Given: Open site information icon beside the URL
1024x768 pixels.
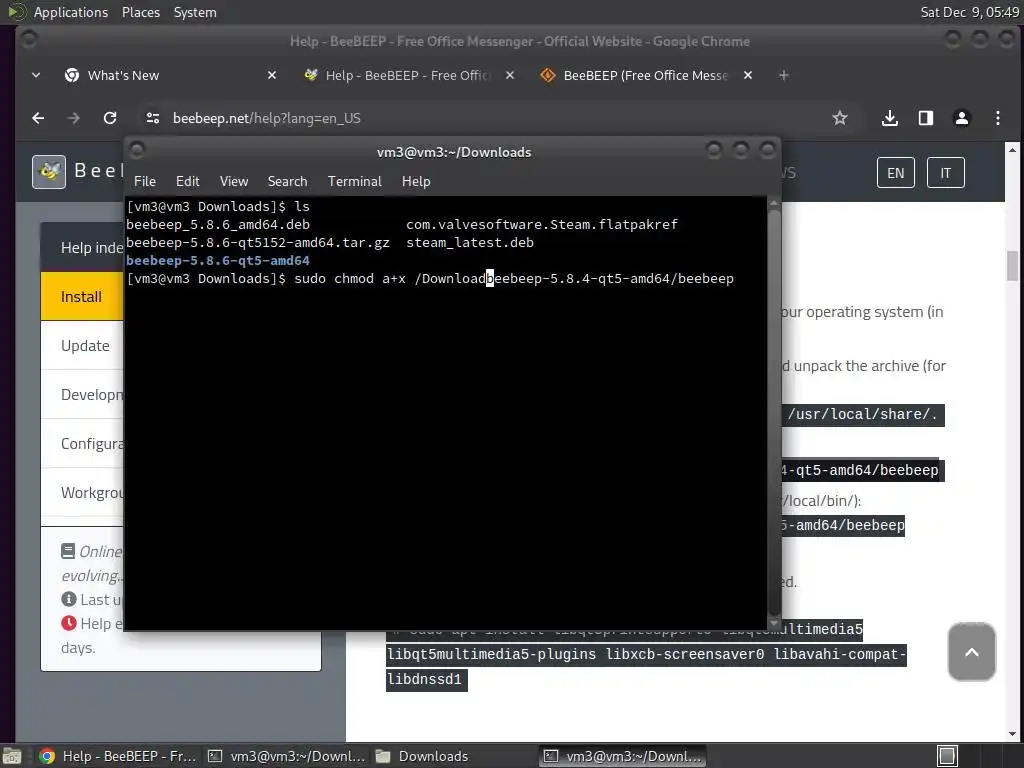Looking at the screenshot, I should click(153, 118).
